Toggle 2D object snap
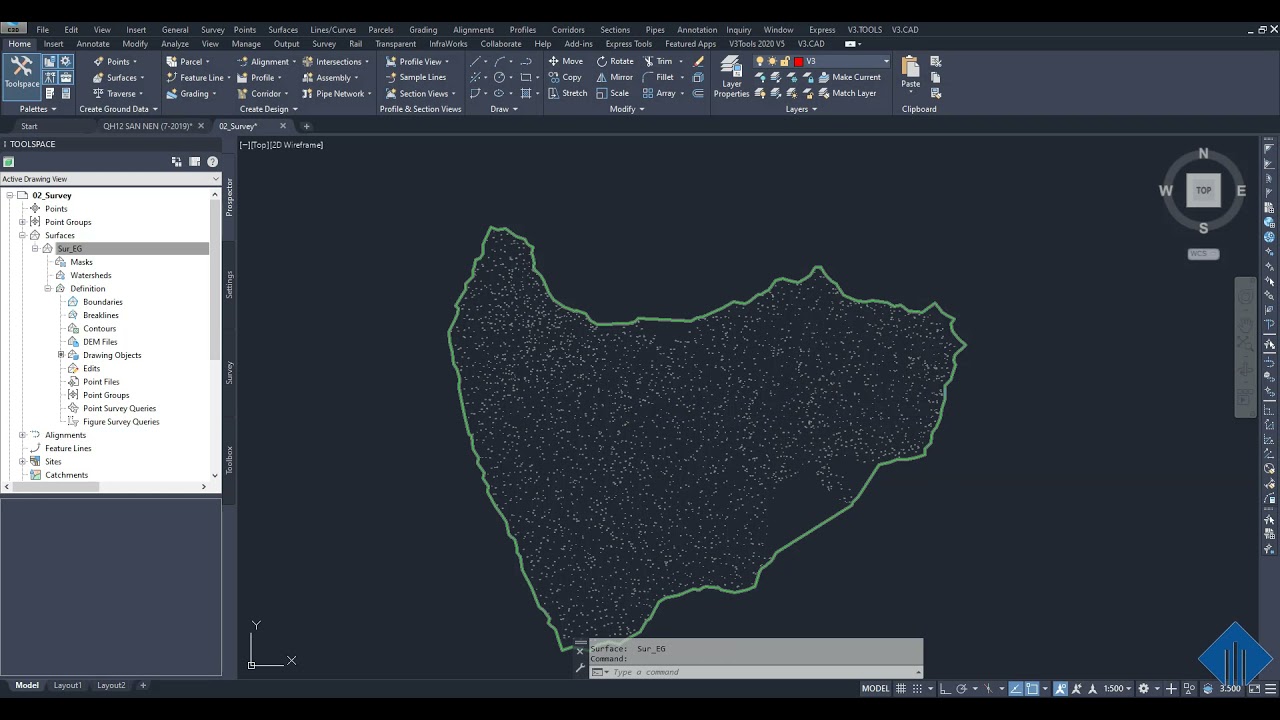This screenshot has height=720, width=1280. [1032, 688]
